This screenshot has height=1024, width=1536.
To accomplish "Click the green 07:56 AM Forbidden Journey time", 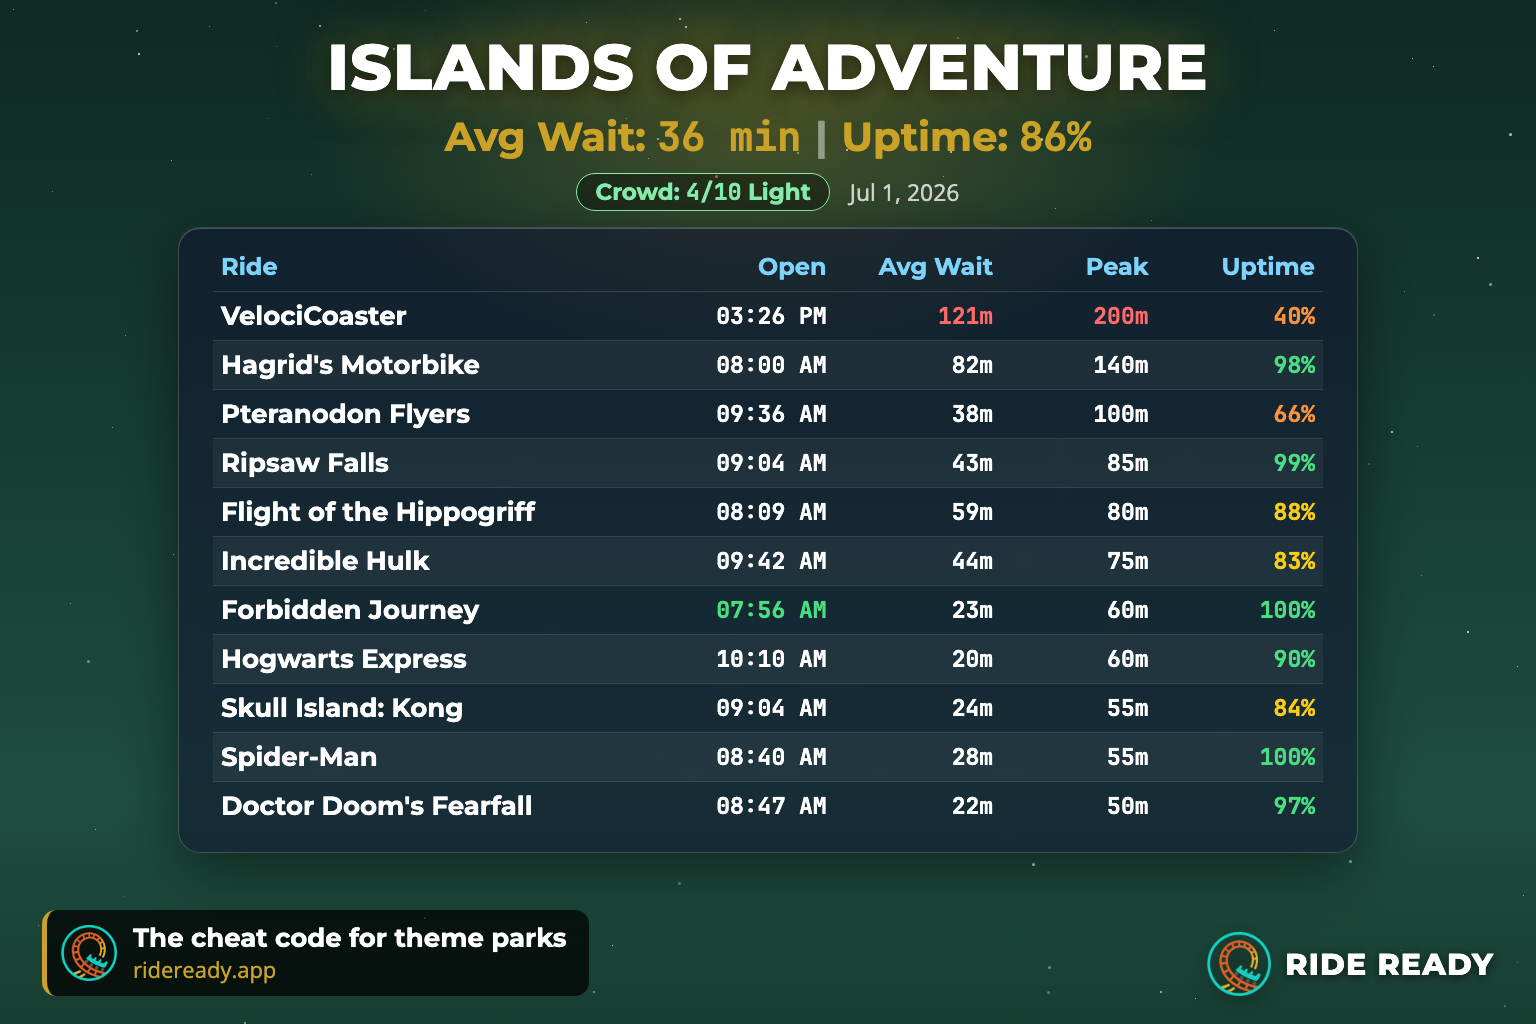I will click(x=771, y=610).
